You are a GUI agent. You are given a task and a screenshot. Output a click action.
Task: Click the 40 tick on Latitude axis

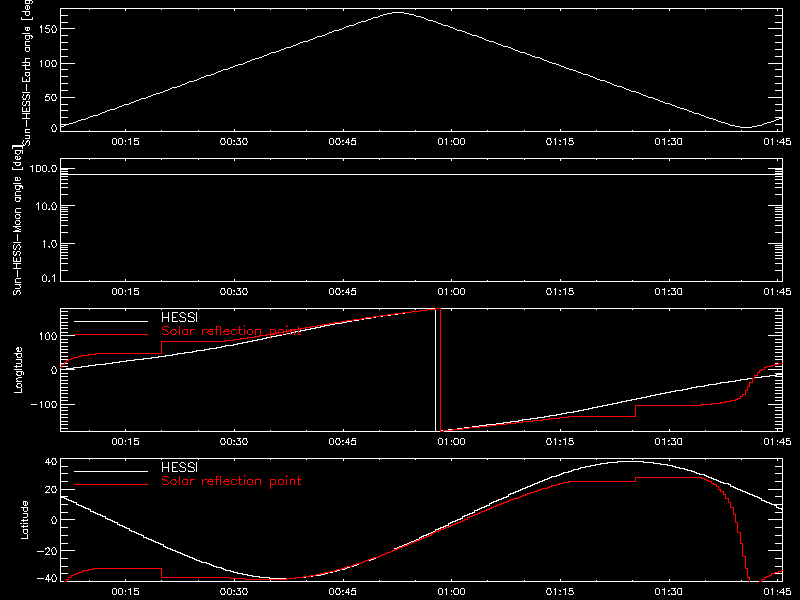pos(51,462)
